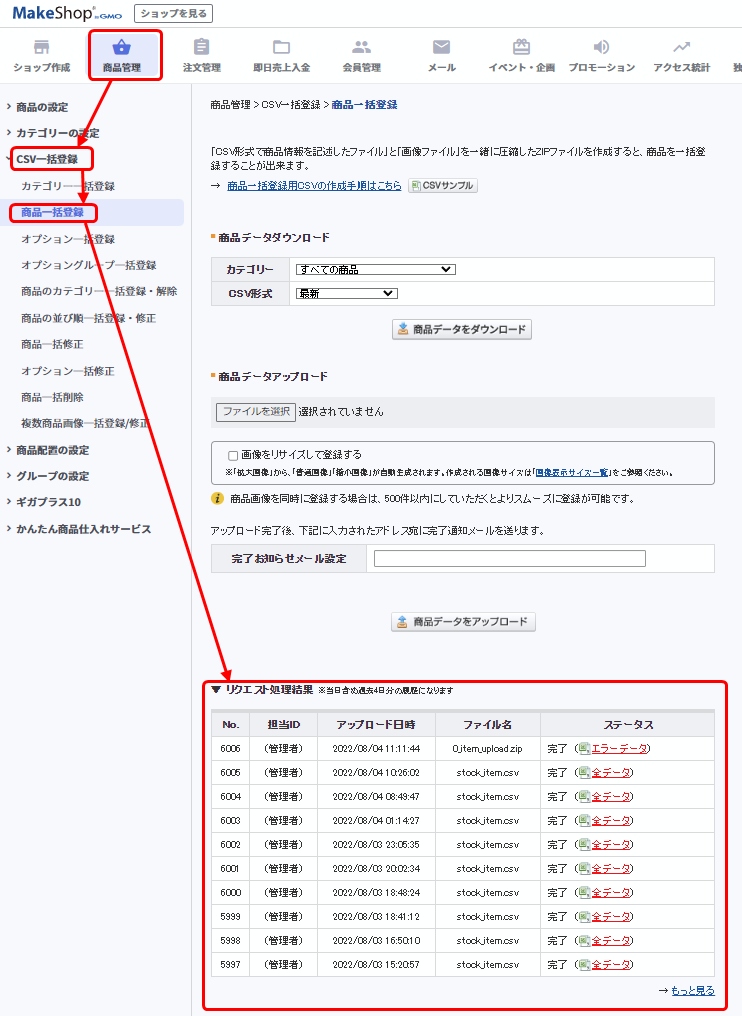Open 注文管理 clipboard icon
The height and width of the screenshot is (1016, 742).
click(201, 48)
